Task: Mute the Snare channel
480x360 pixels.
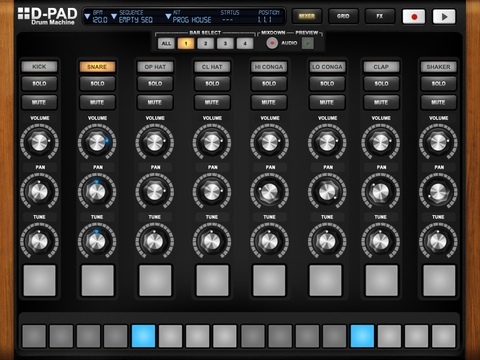Action: click(x=97, y=102)
